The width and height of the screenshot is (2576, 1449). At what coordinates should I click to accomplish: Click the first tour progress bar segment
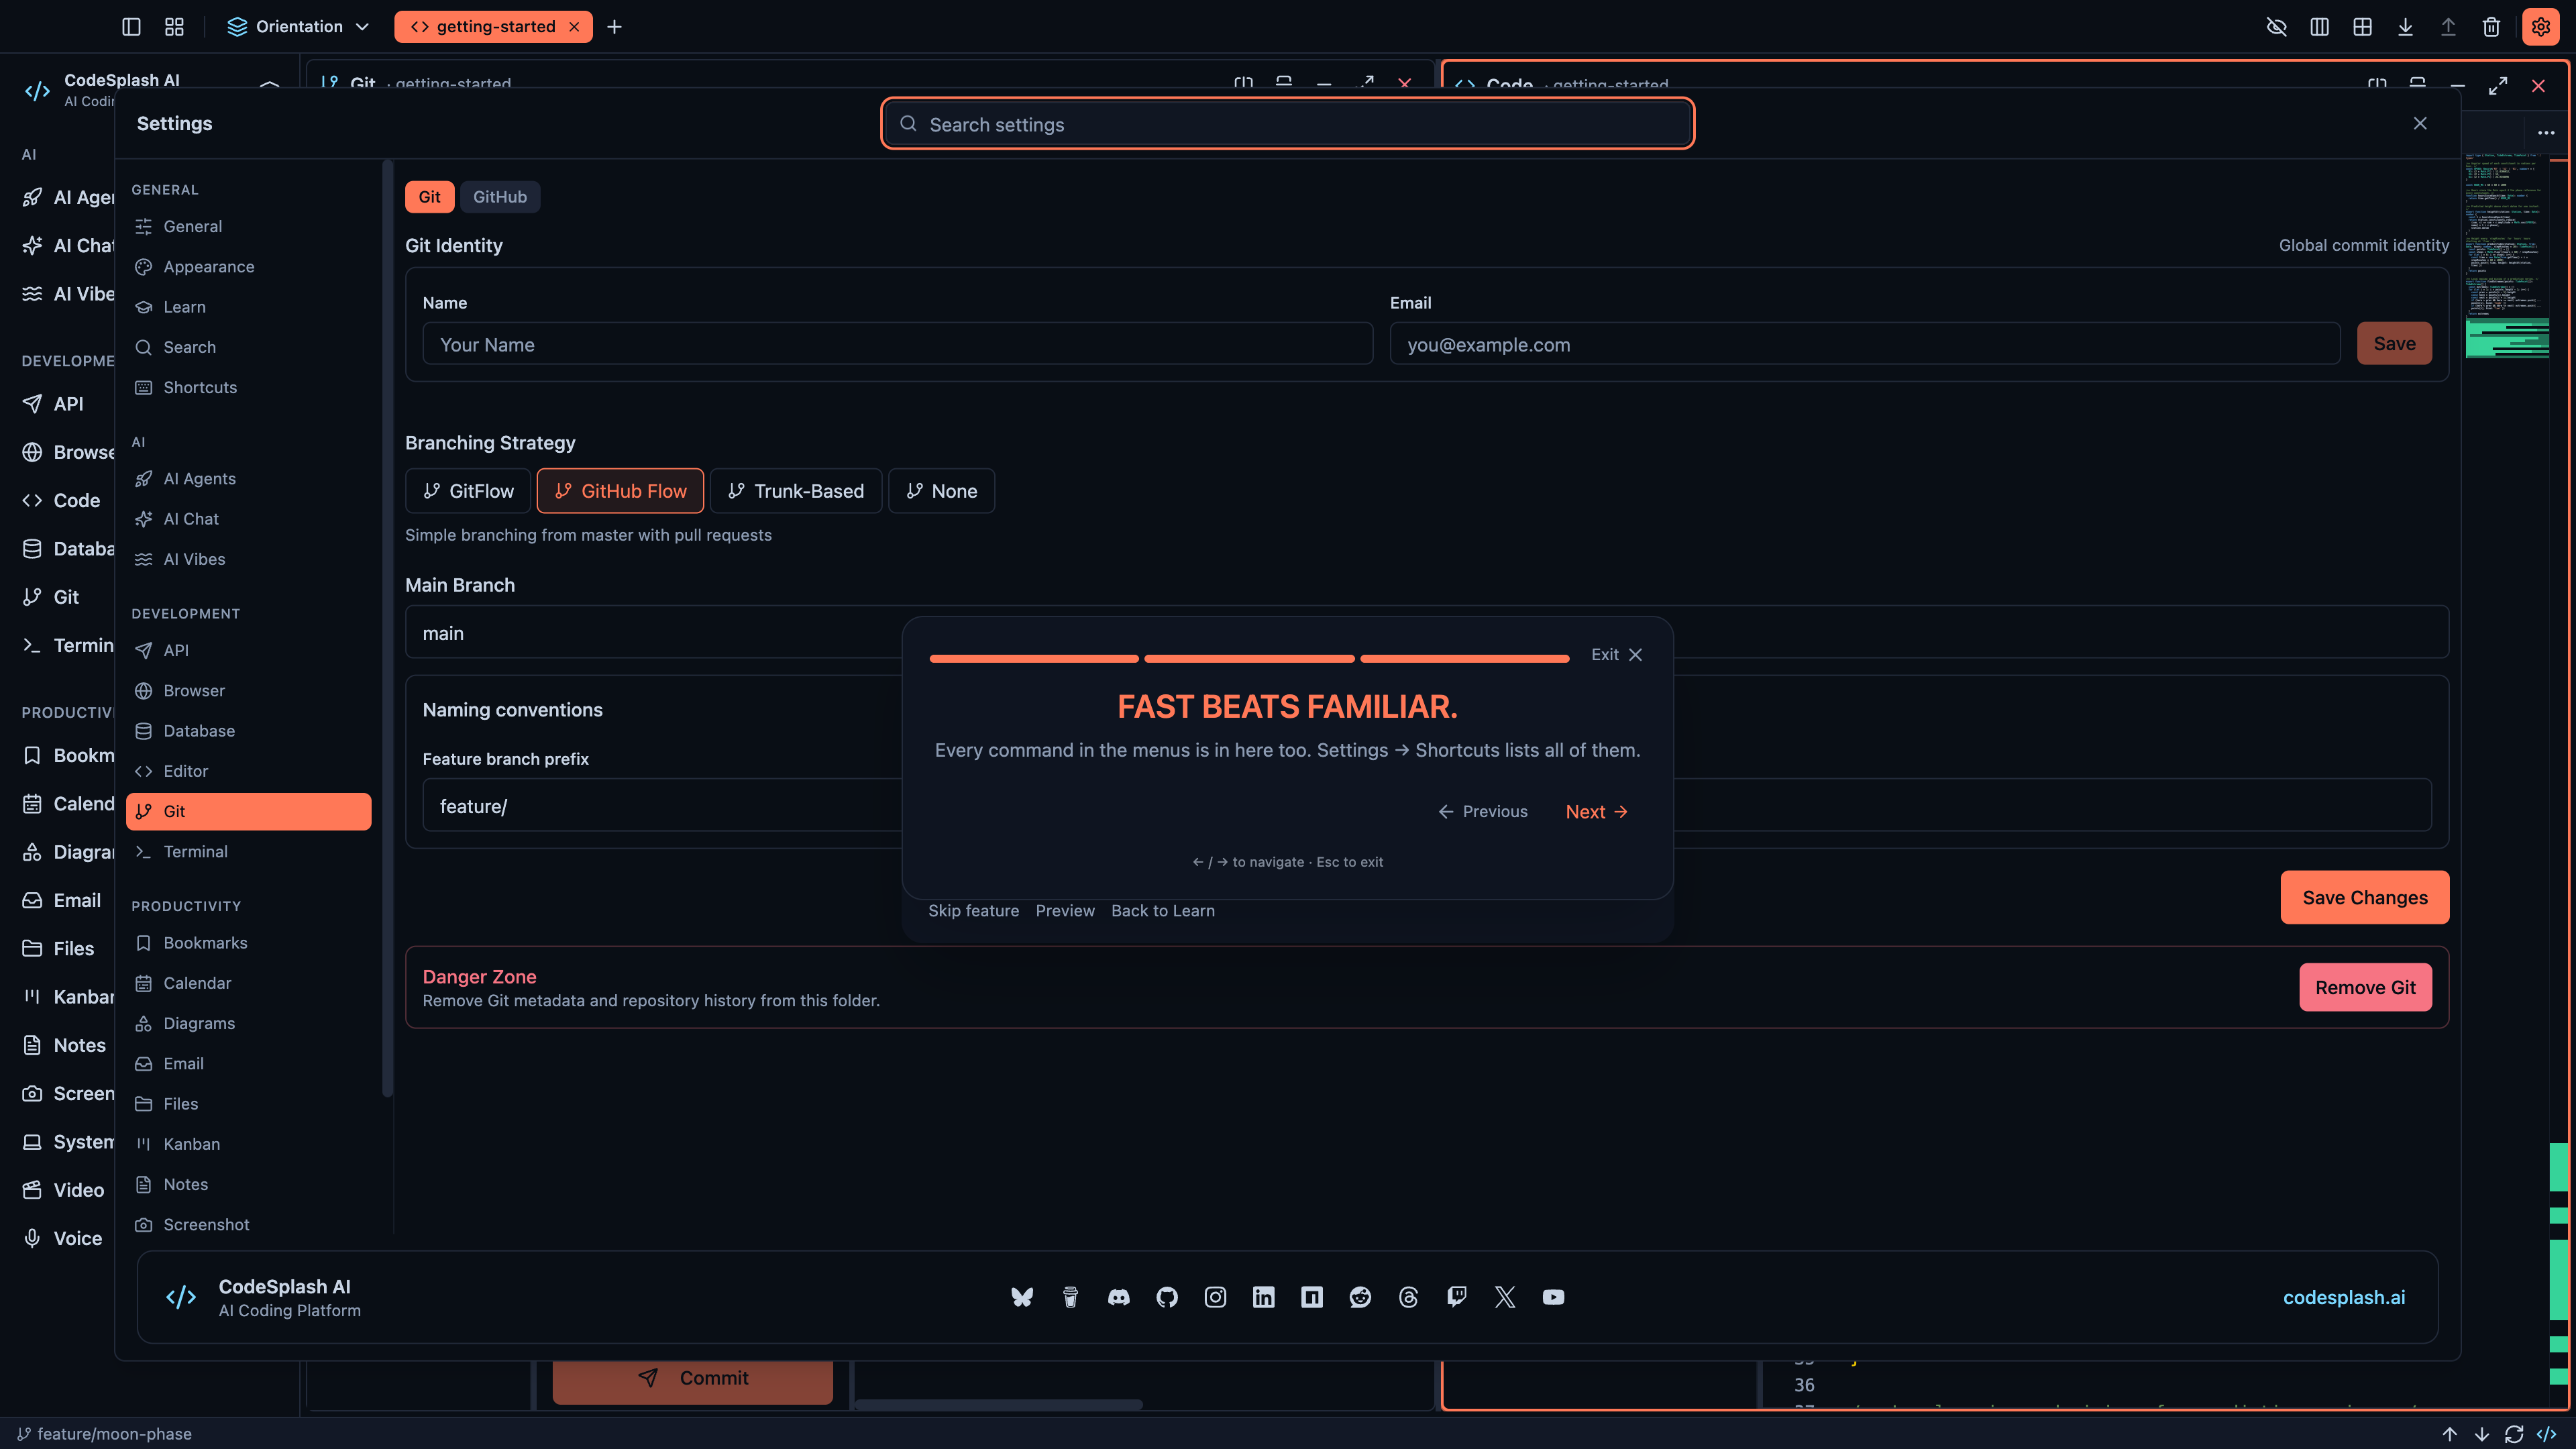(1034, 659)
